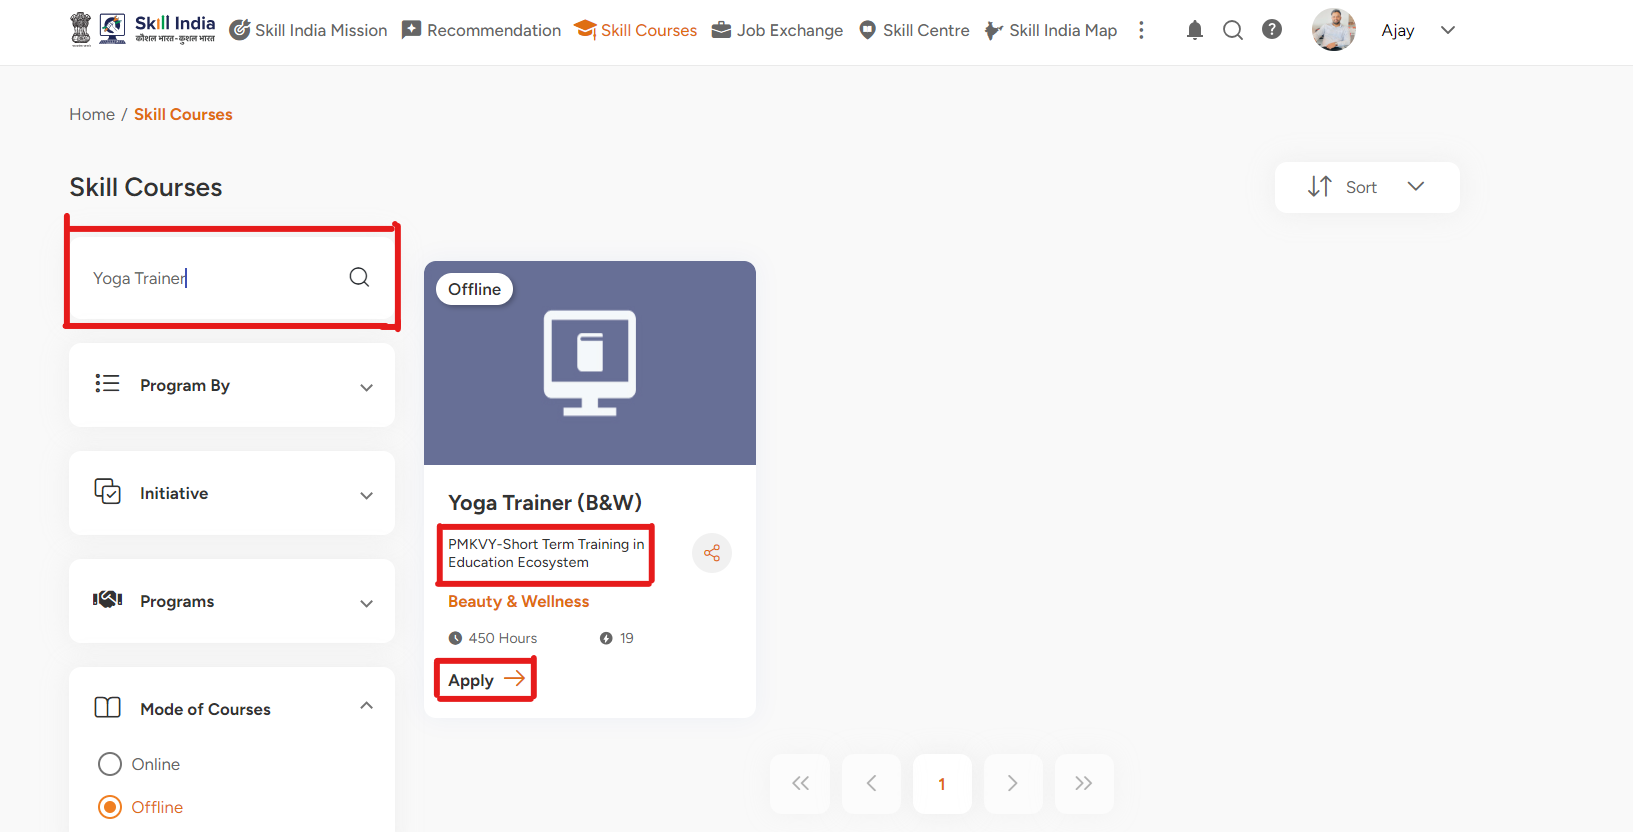Viewport: 1633px width, 832px height.
Task: Go to the last results page
Action: (1084, 784)
